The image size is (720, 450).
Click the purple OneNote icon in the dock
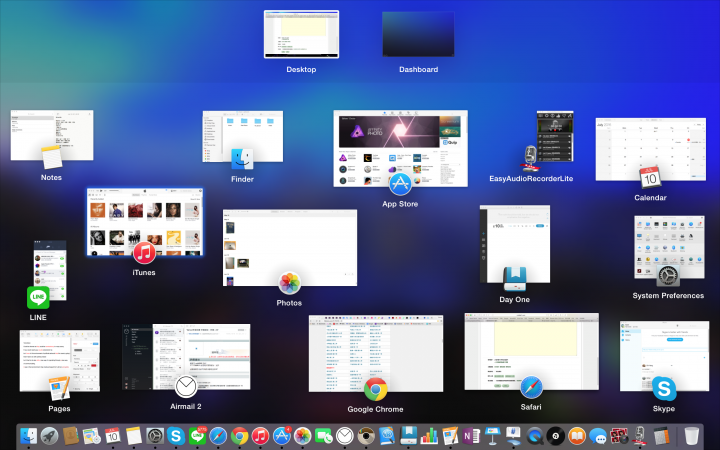tap(472, 436)
